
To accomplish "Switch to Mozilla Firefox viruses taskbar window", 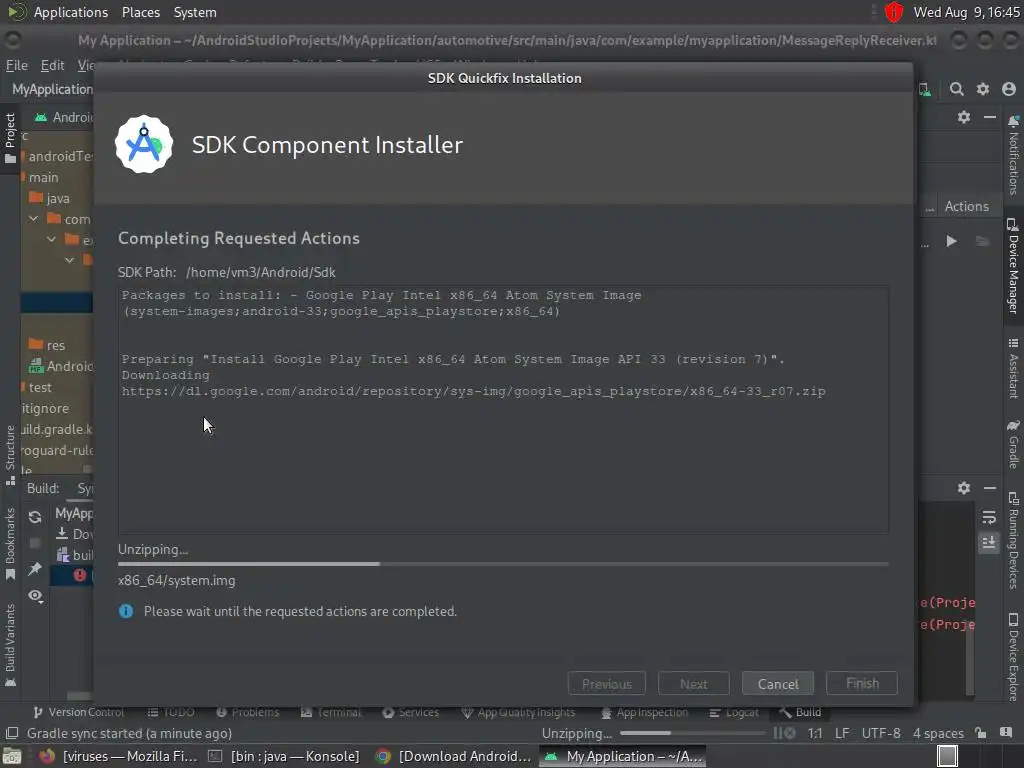I will tap(118, 756).
